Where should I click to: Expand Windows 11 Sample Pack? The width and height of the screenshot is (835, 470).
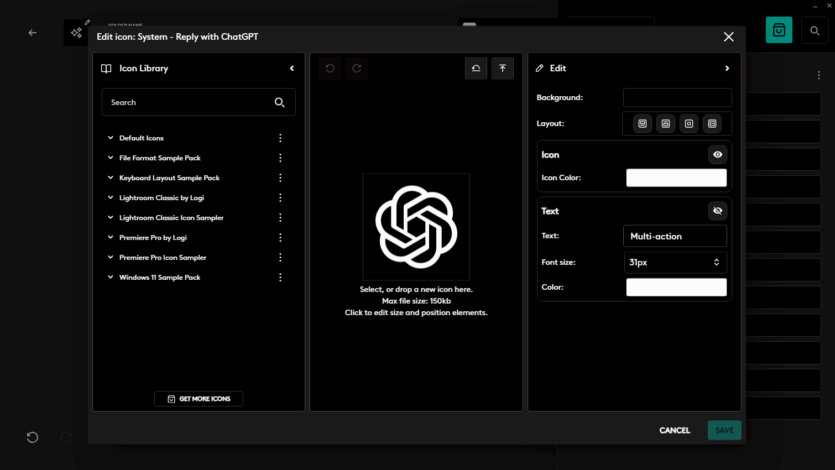110,277
